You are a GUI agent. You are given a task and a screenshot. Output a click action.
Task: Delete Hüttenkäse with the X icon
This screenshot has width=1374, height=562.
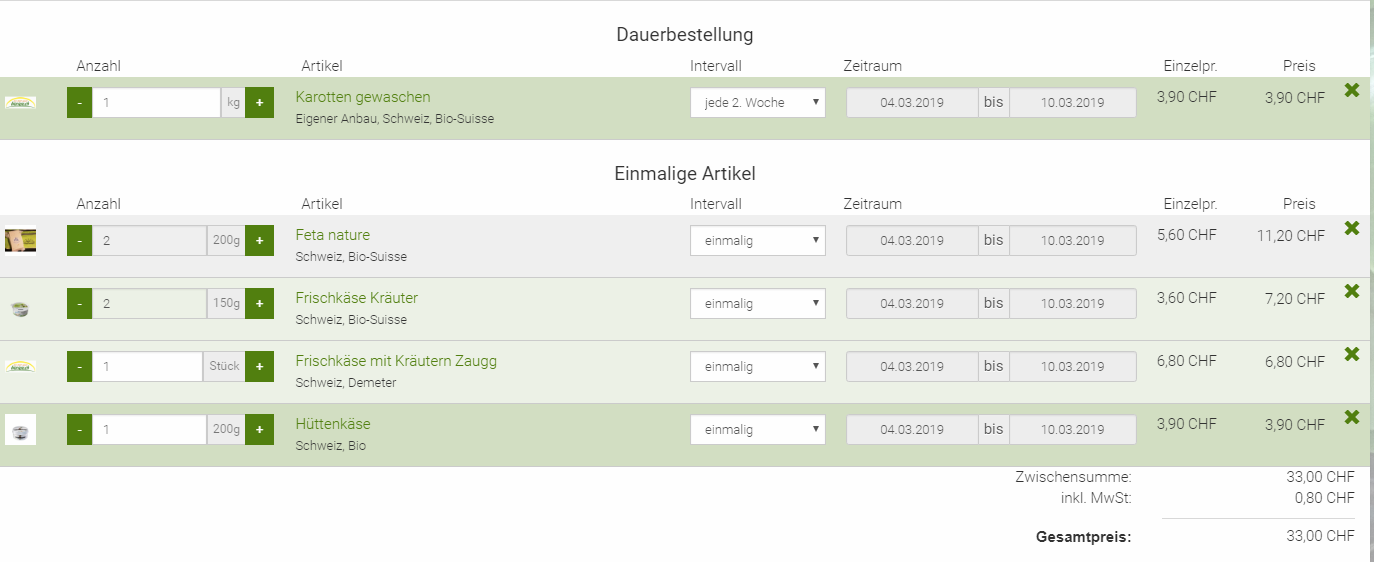click(x=1352, y=417)
